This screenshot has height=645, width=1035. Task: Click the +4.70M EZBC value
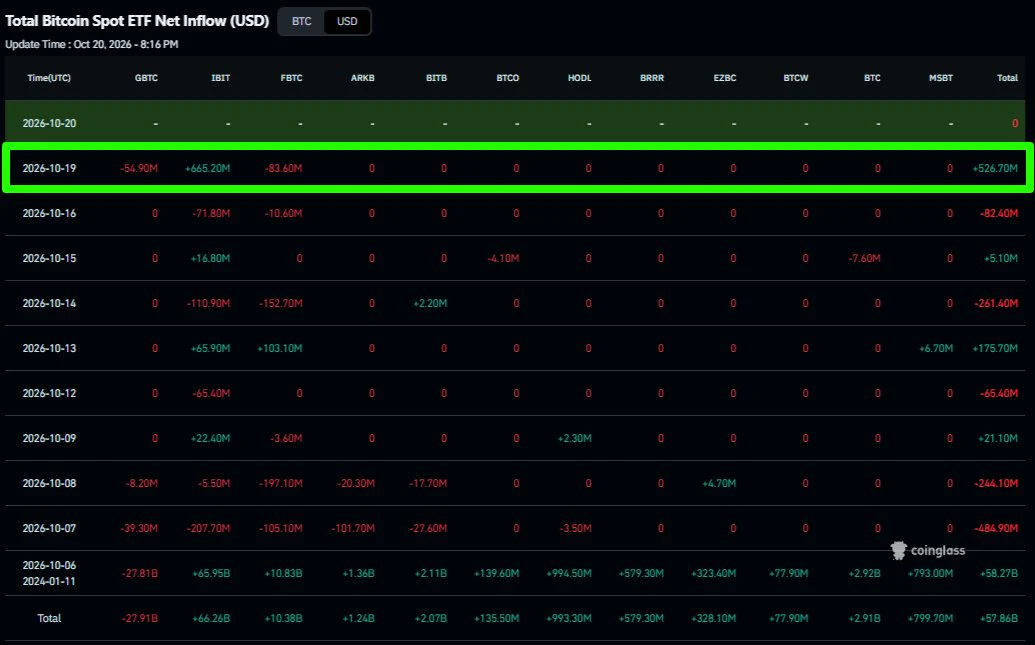point(719,483)
